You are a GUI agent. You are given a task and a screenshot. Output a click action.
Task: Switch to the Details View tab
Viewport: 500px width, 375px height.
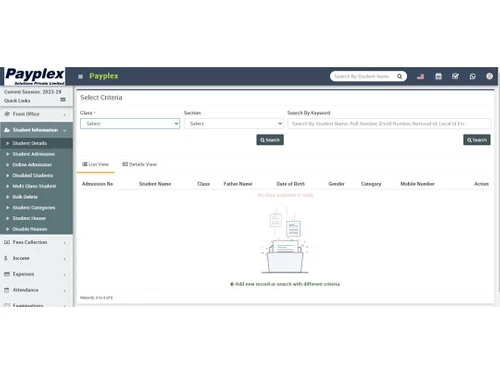coord(139,164)
